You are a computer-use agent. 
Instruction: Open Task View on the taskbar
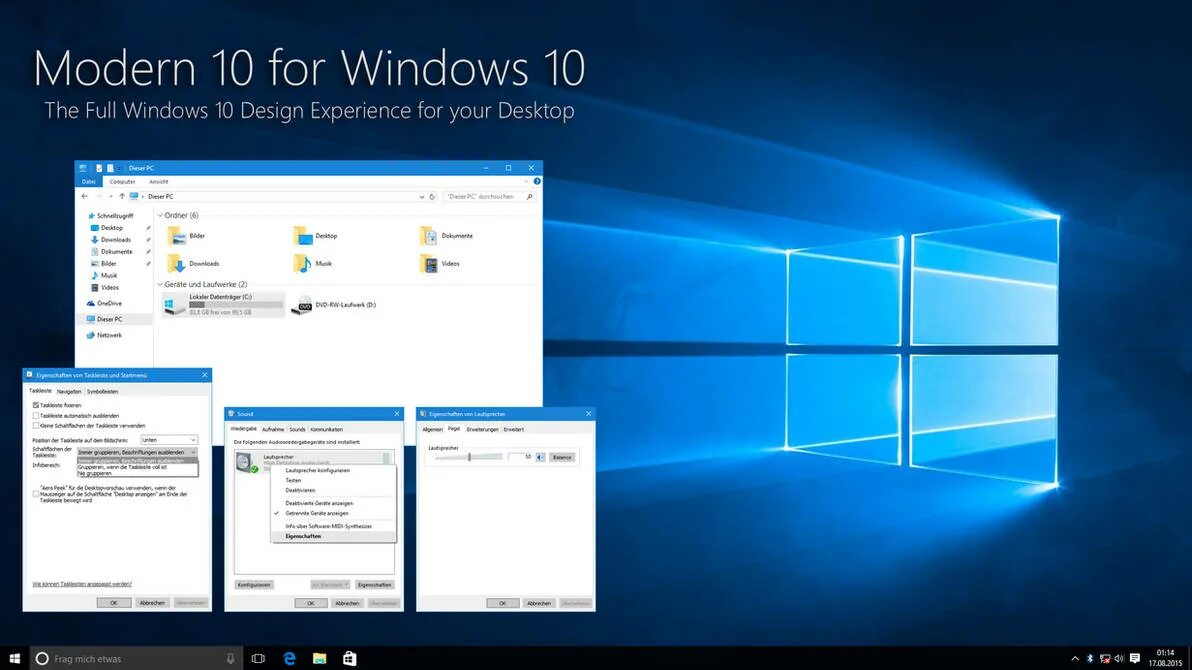[258, 659]
